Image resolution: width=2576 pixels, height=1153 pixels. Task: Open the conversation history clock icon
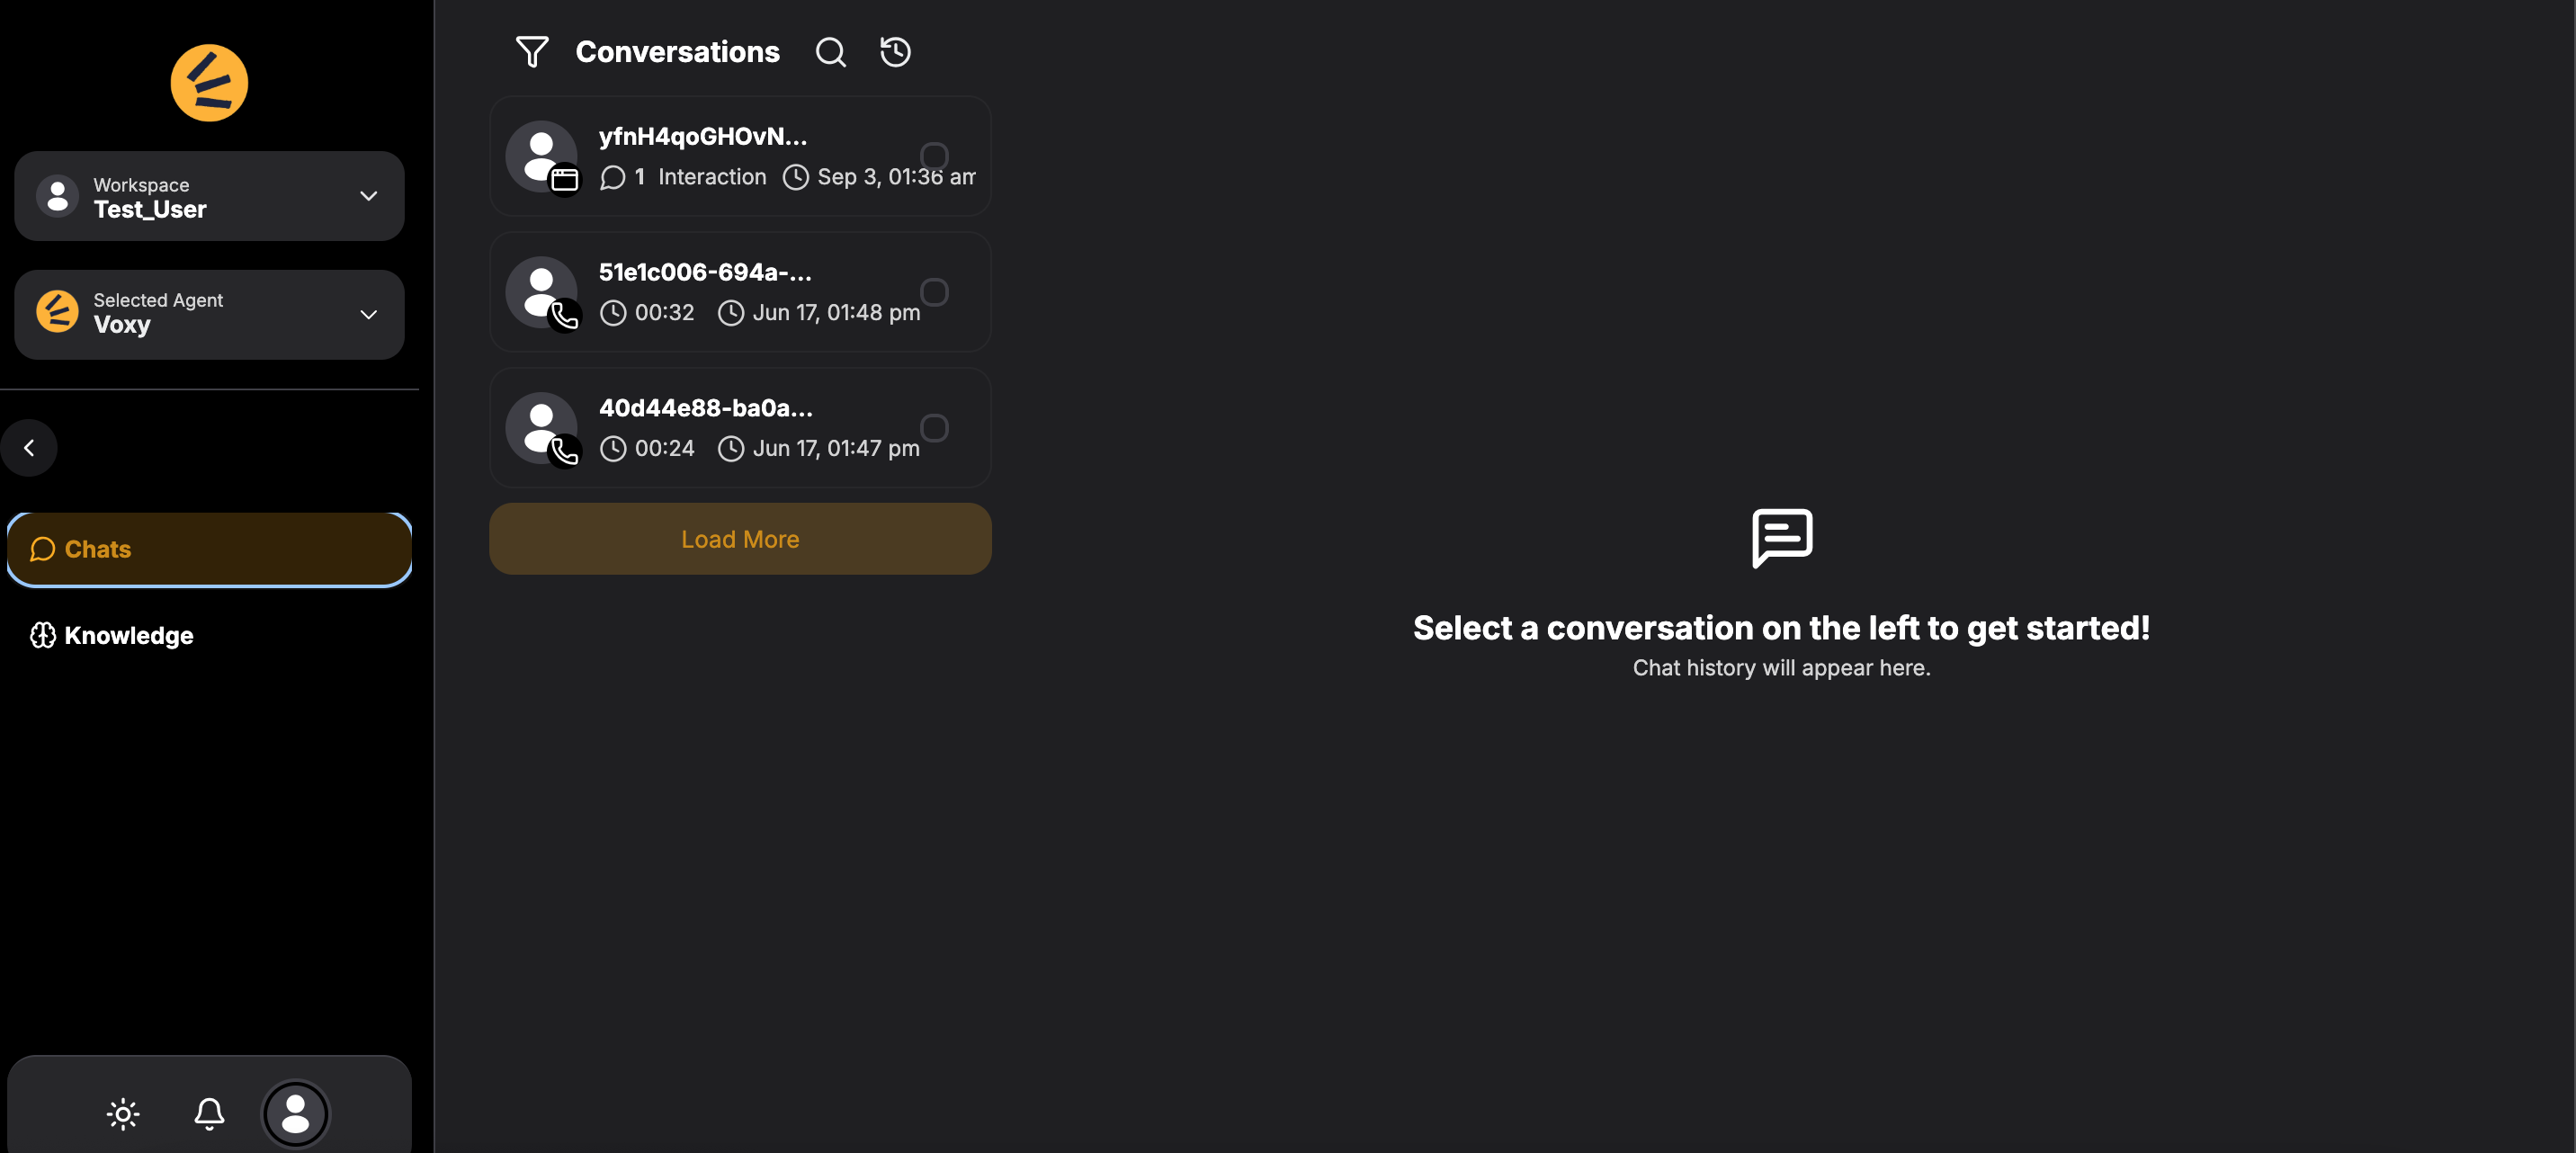tap(895, 52)
